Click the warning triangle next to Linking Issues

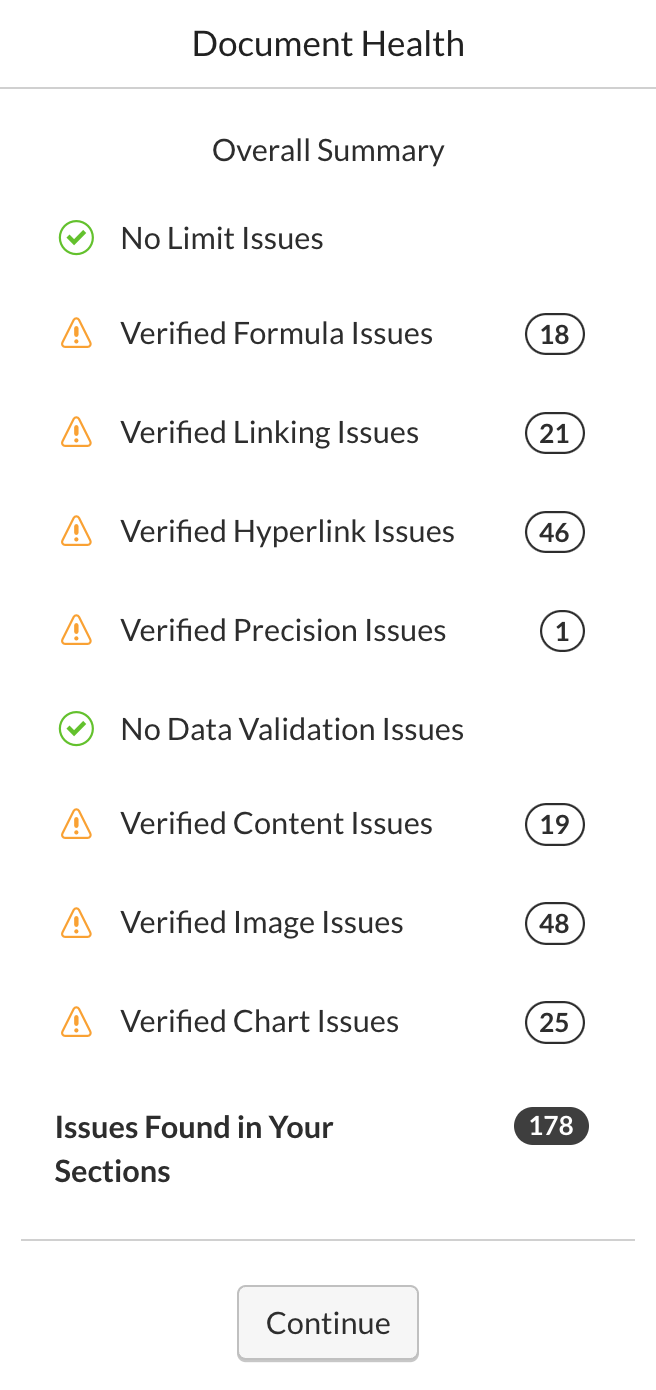pos(76,432)
